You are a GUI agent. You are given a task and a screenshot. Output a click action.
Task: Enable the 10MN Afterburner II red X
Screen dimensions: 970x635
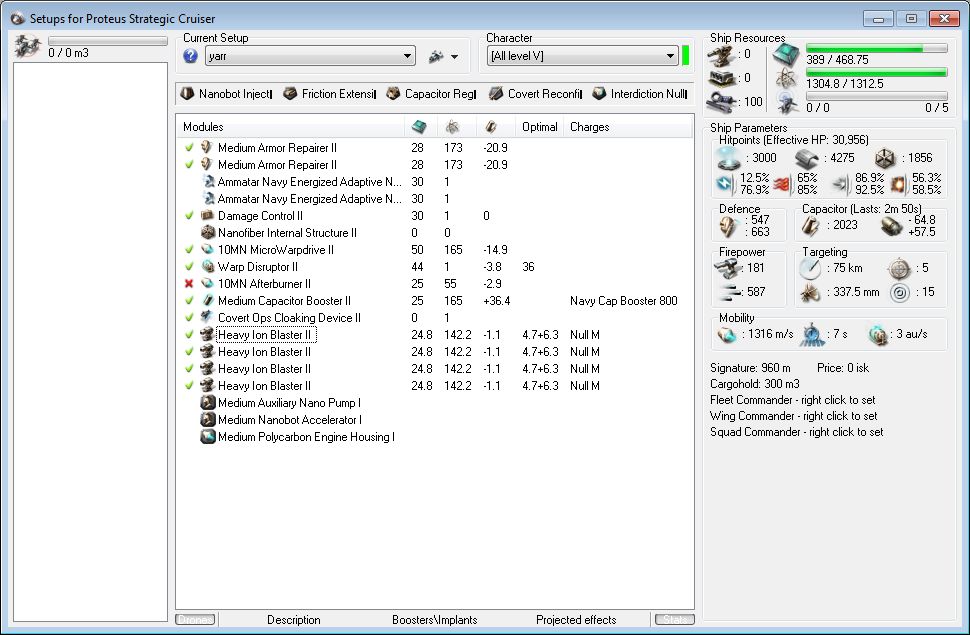pos(189,284)
